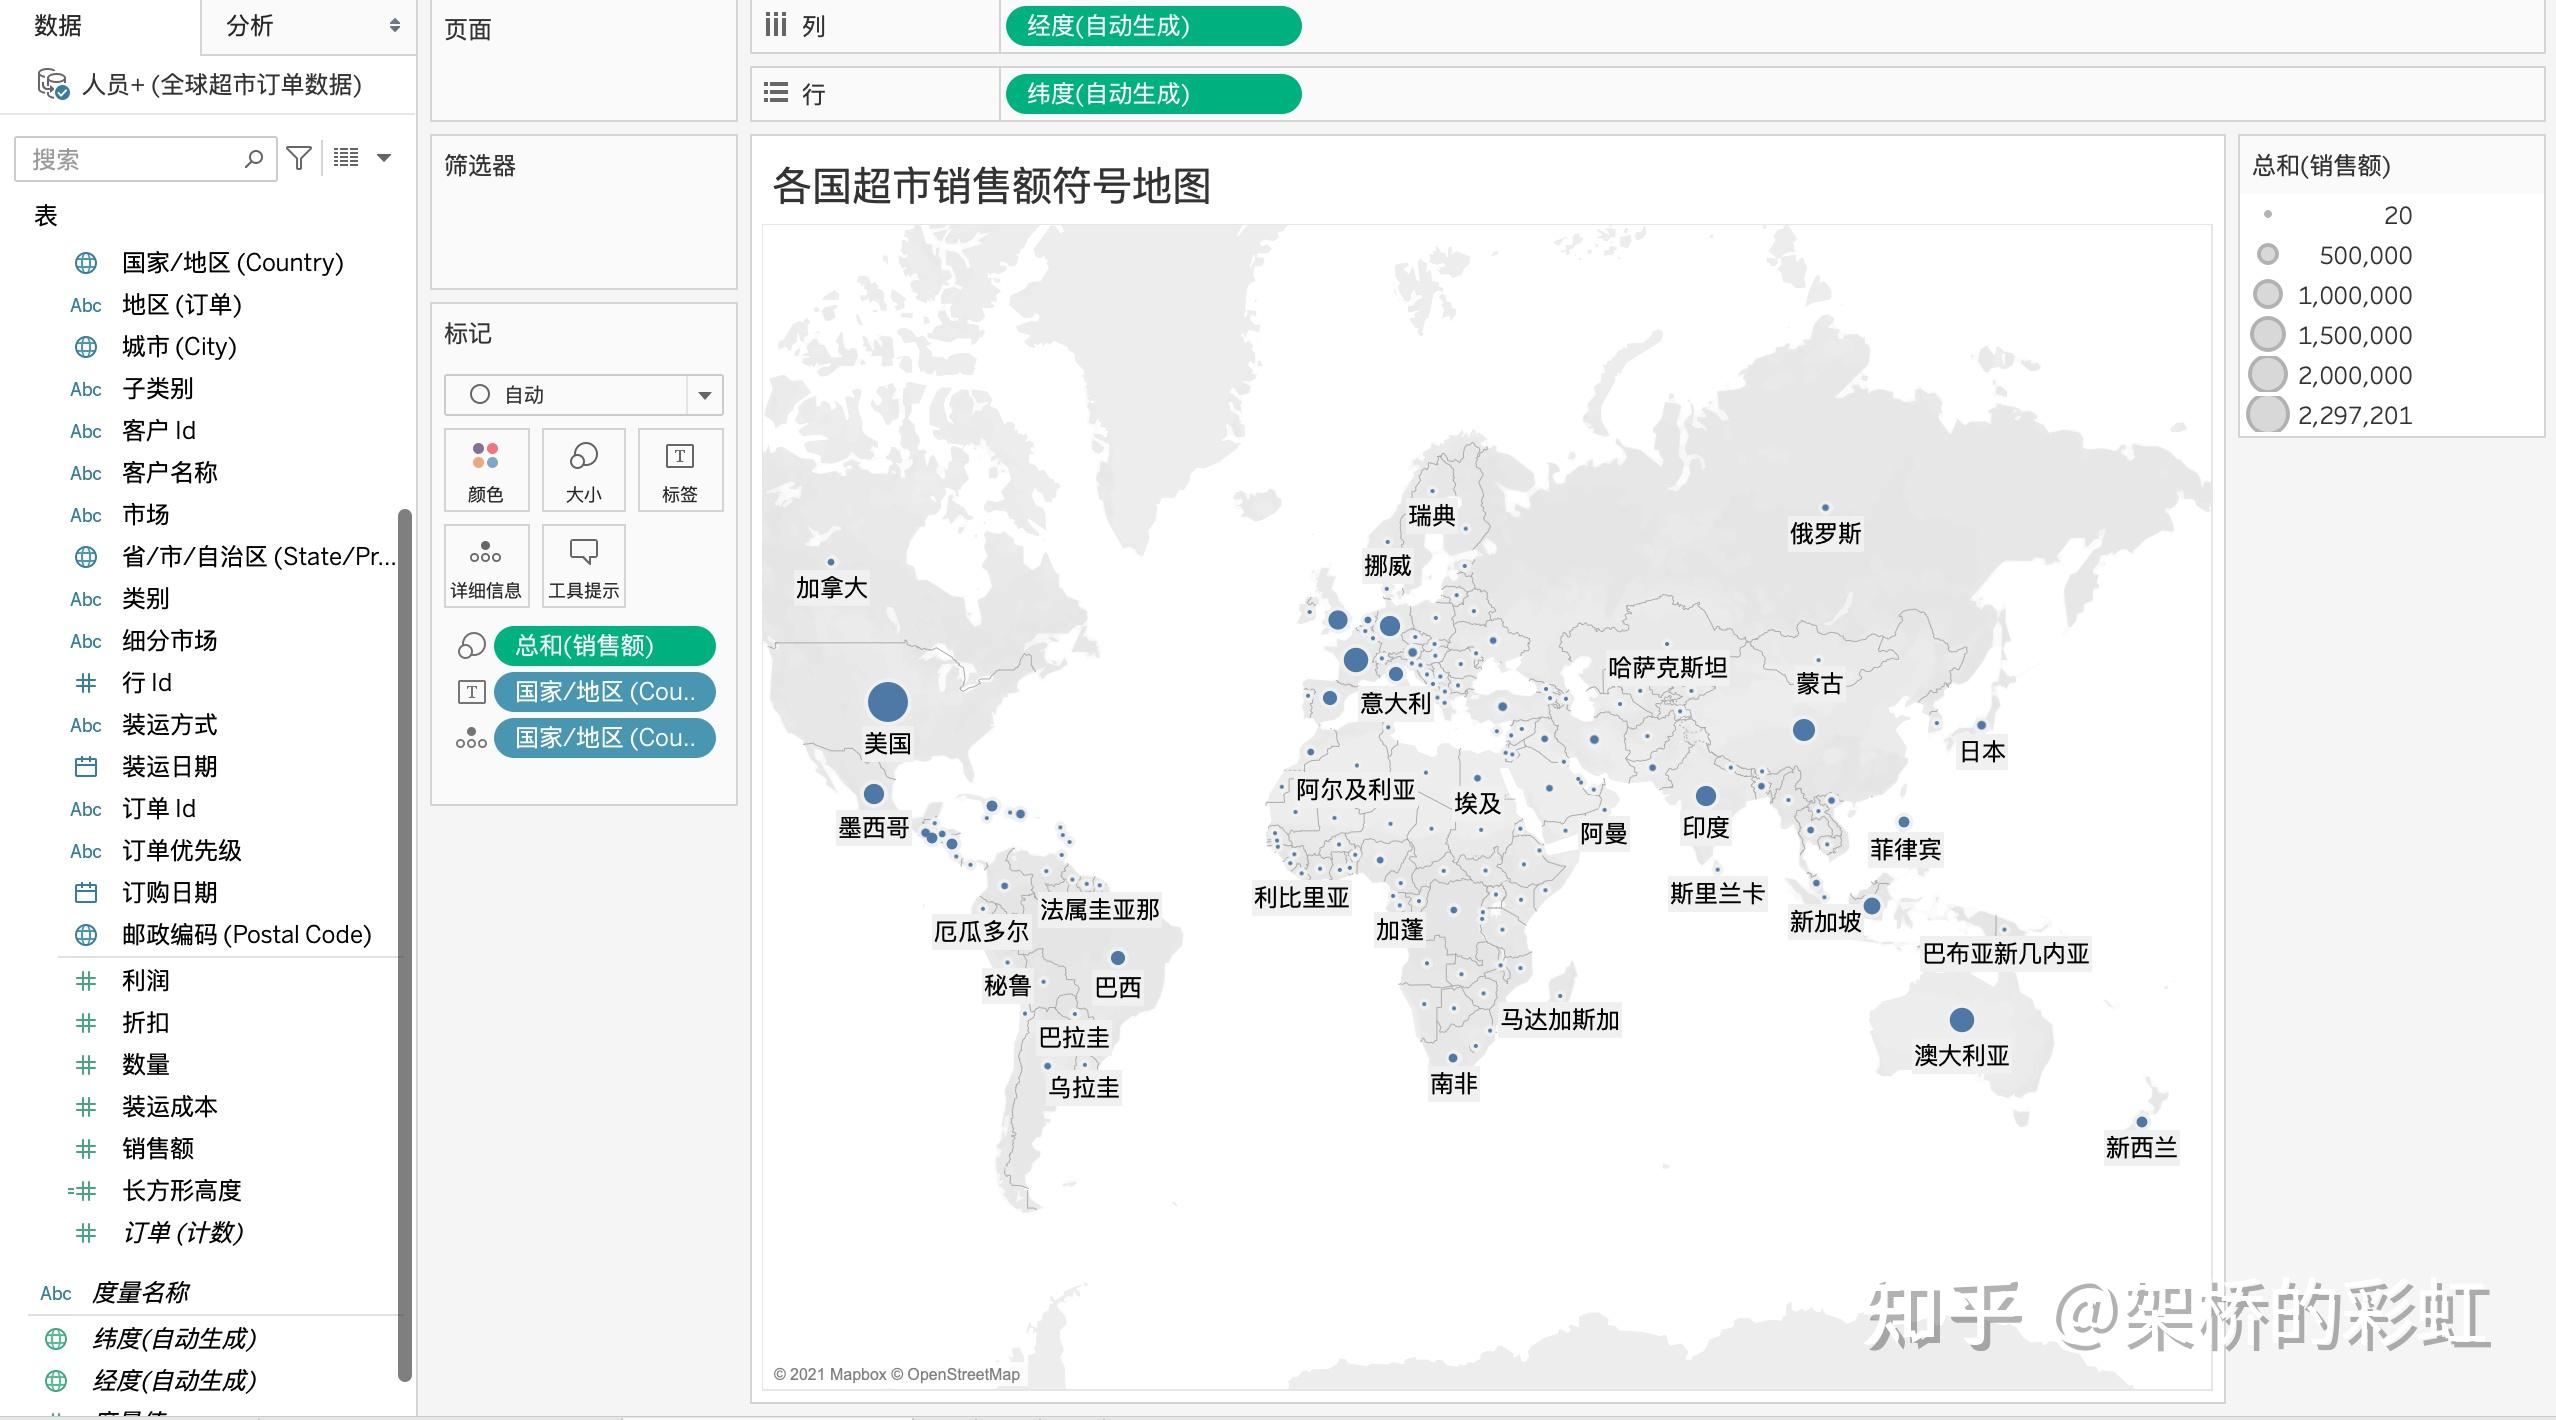Click the 经度(自动生成) pill on the columns shelf
This screenshot has width=2556, height=1420.
point(1153,26)
